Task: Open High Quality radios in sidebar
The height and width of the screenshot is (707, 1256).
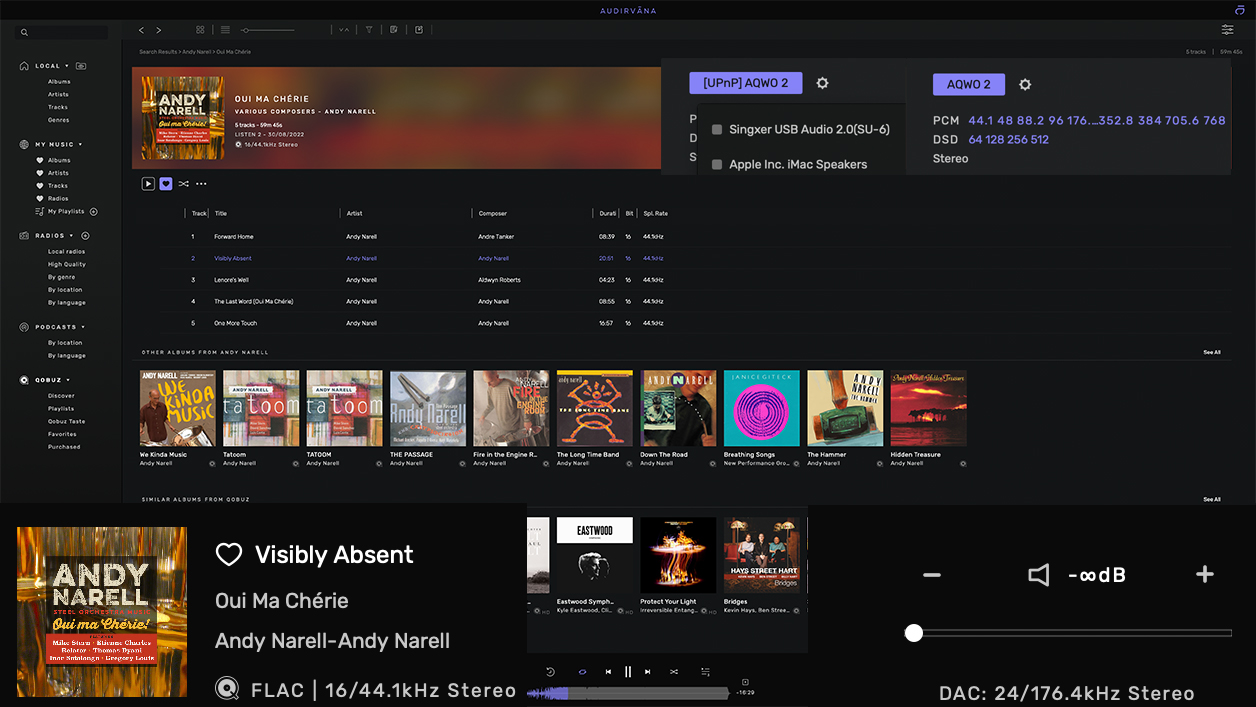Action: coord(67,265)
